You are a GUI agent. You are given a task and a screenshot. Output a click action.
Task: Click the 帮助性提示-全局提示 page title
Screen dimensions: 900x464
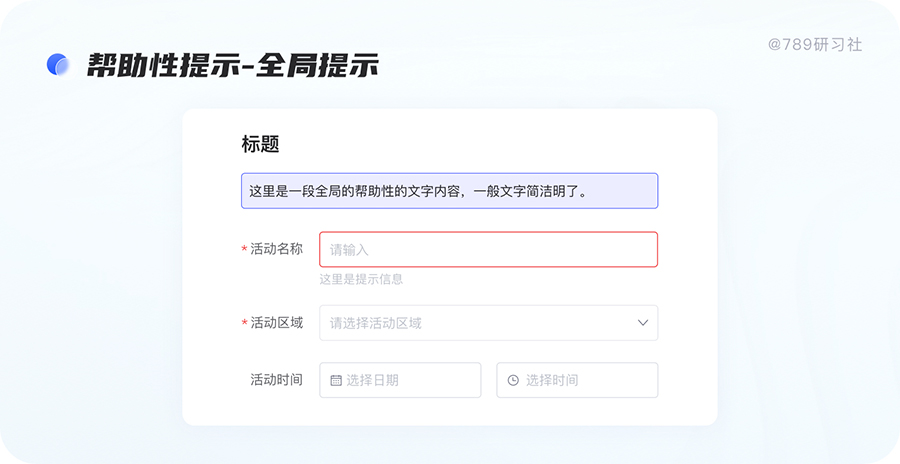coord(232,66)
